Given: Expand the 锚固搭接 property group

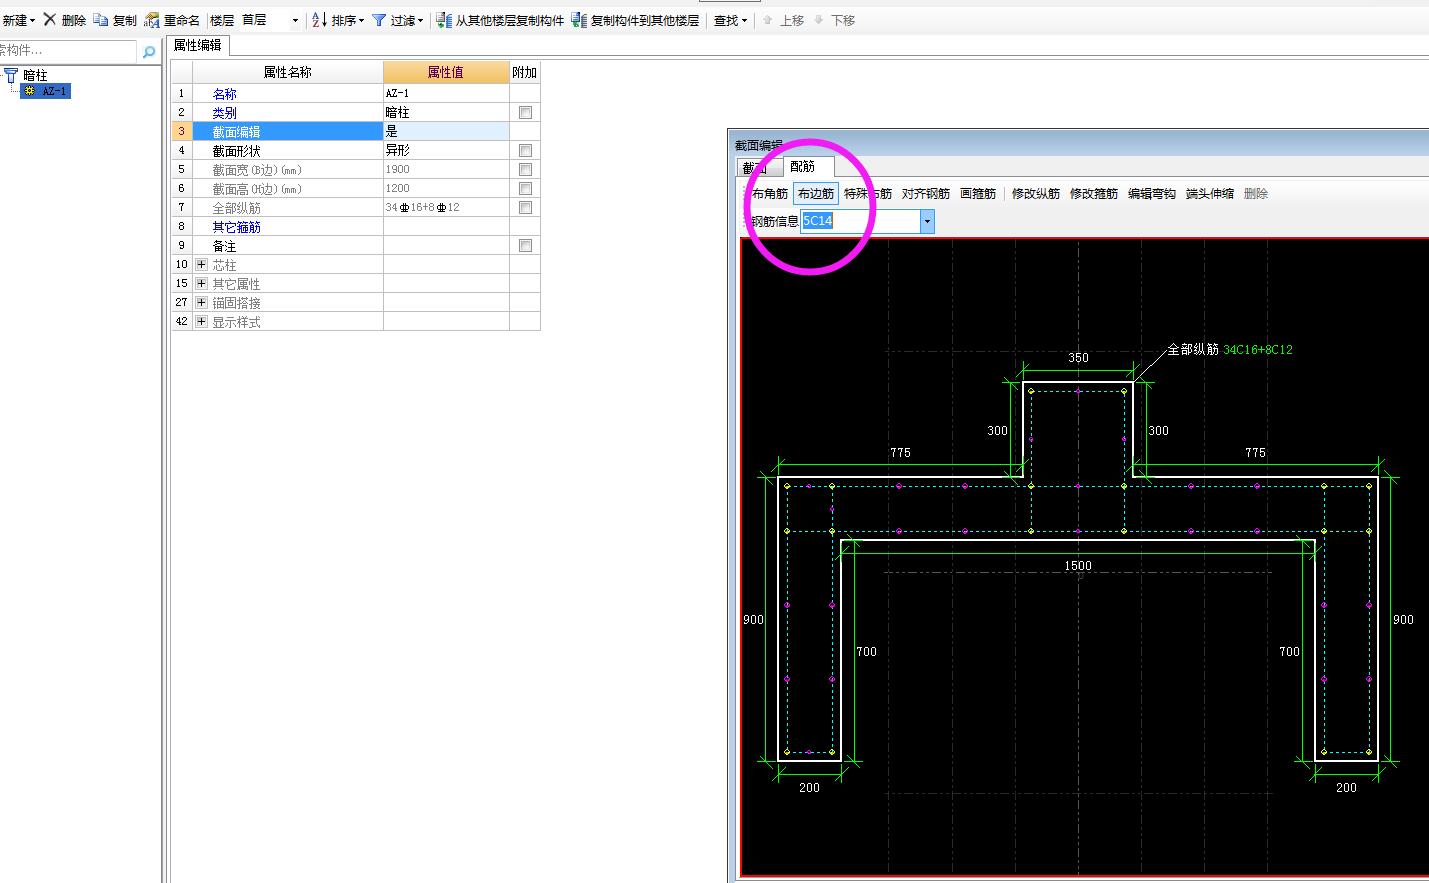Looking at the screenshot, I should coord(201,302).
